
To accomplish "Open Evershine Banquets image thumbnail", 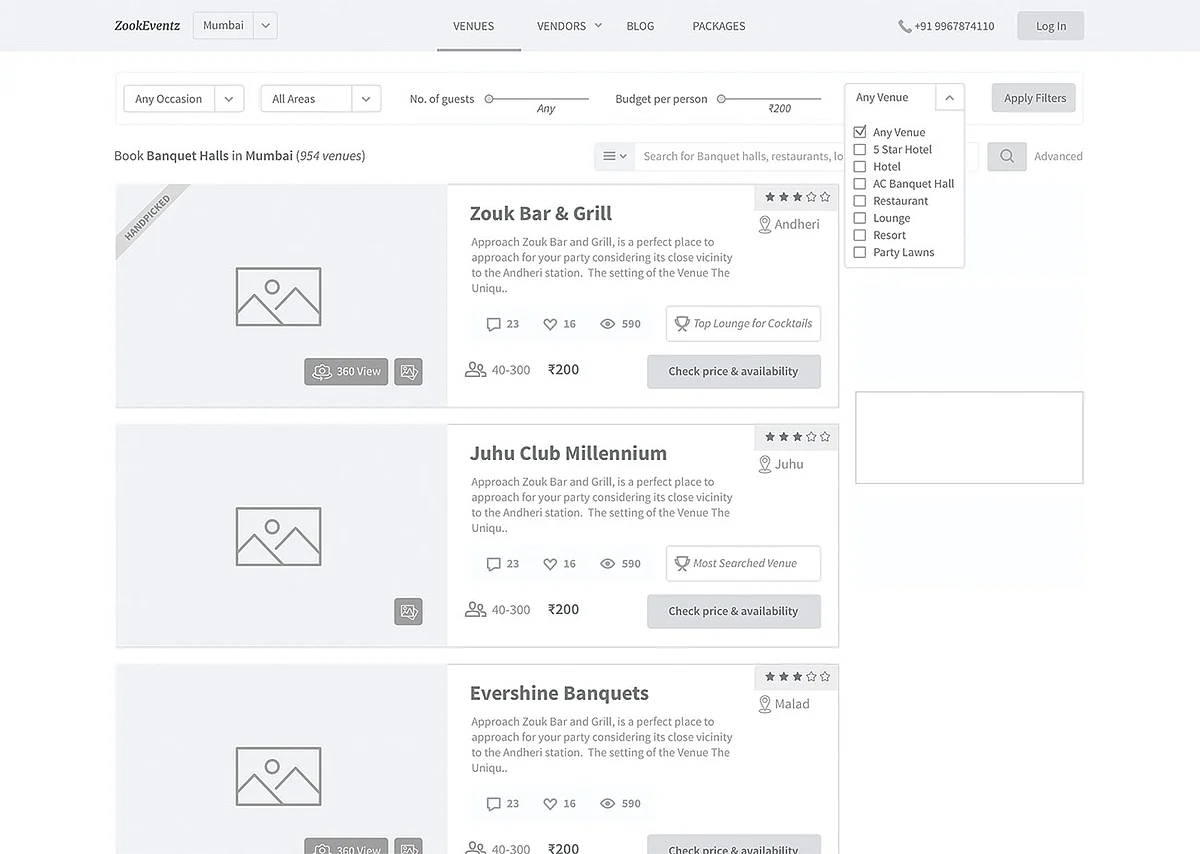I will click(x=281, y=760).
